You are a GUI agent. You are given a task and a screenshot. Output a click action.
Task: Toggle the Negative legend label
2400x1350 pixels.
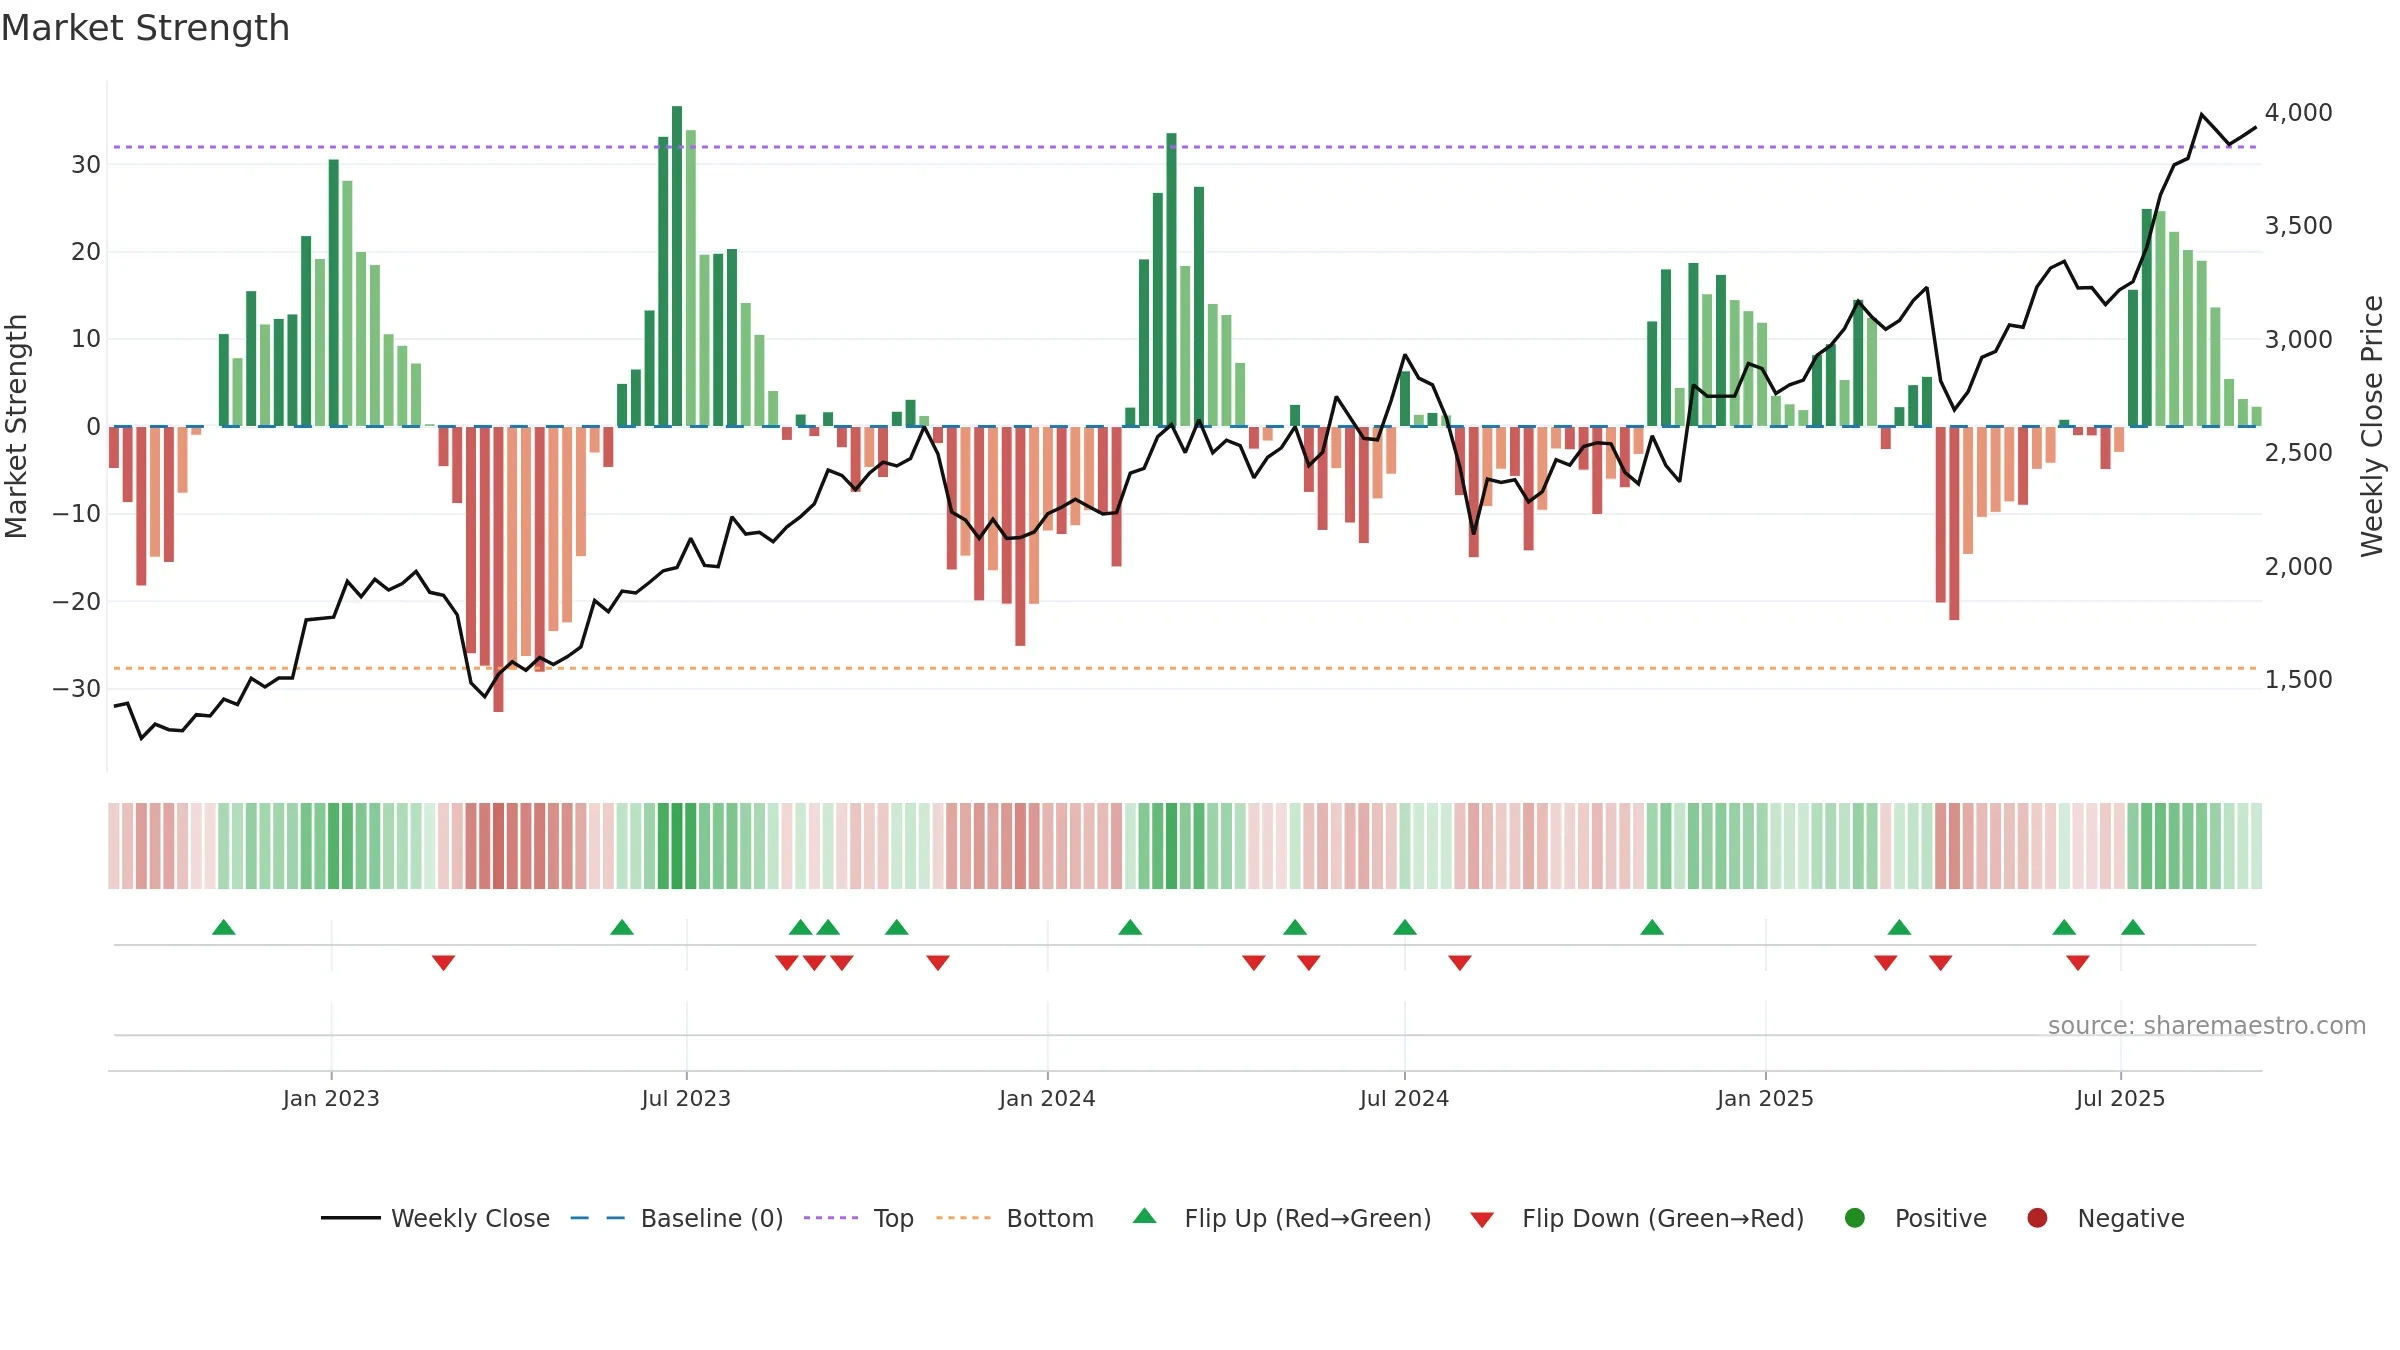[2131, 1218]
